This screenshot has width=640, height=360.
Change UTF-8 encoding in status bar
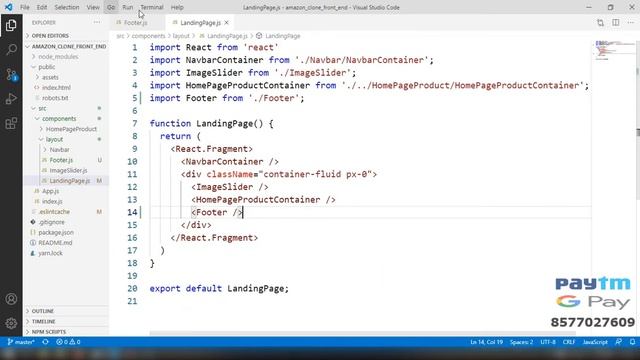548,342
